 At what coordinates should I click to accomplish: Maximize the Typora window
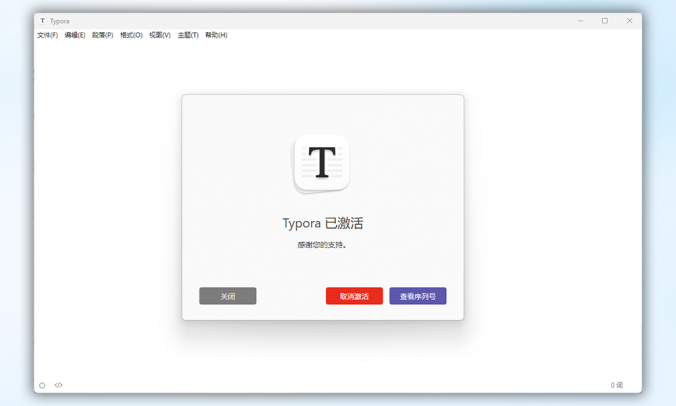[605, 21]
